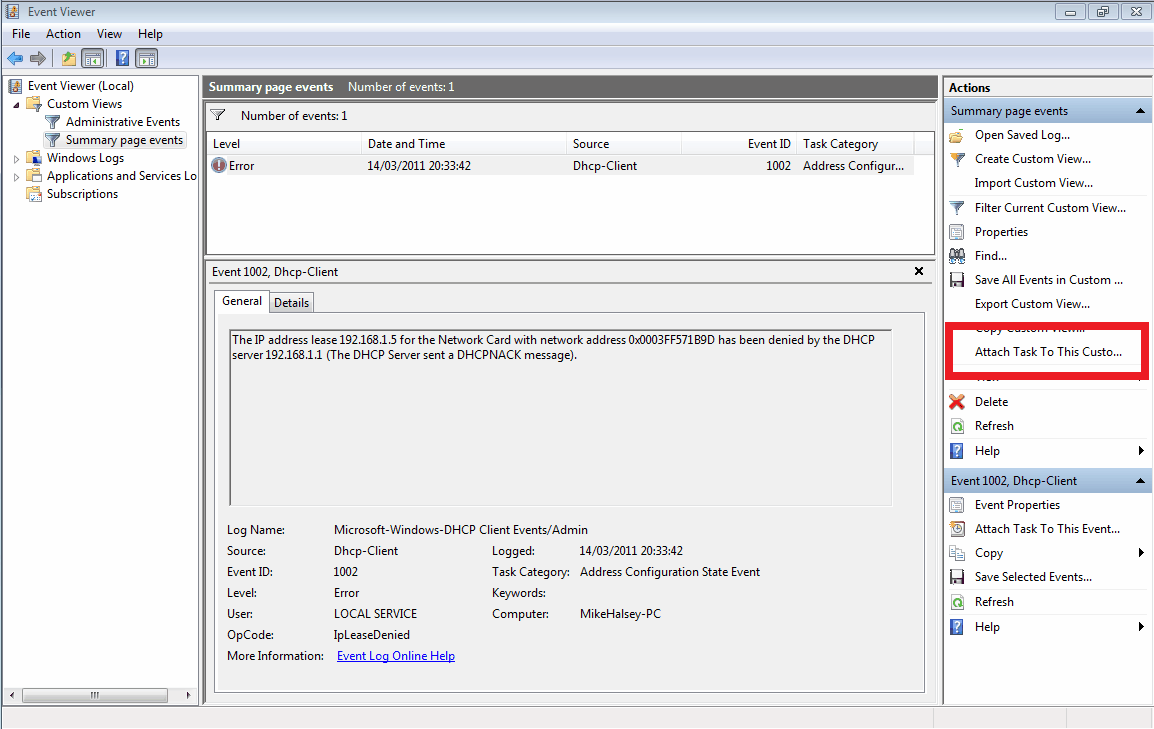Select the Dhcp-Client error event row
The width and height of the screenshot is (1154, 729).
coord(559,166)
